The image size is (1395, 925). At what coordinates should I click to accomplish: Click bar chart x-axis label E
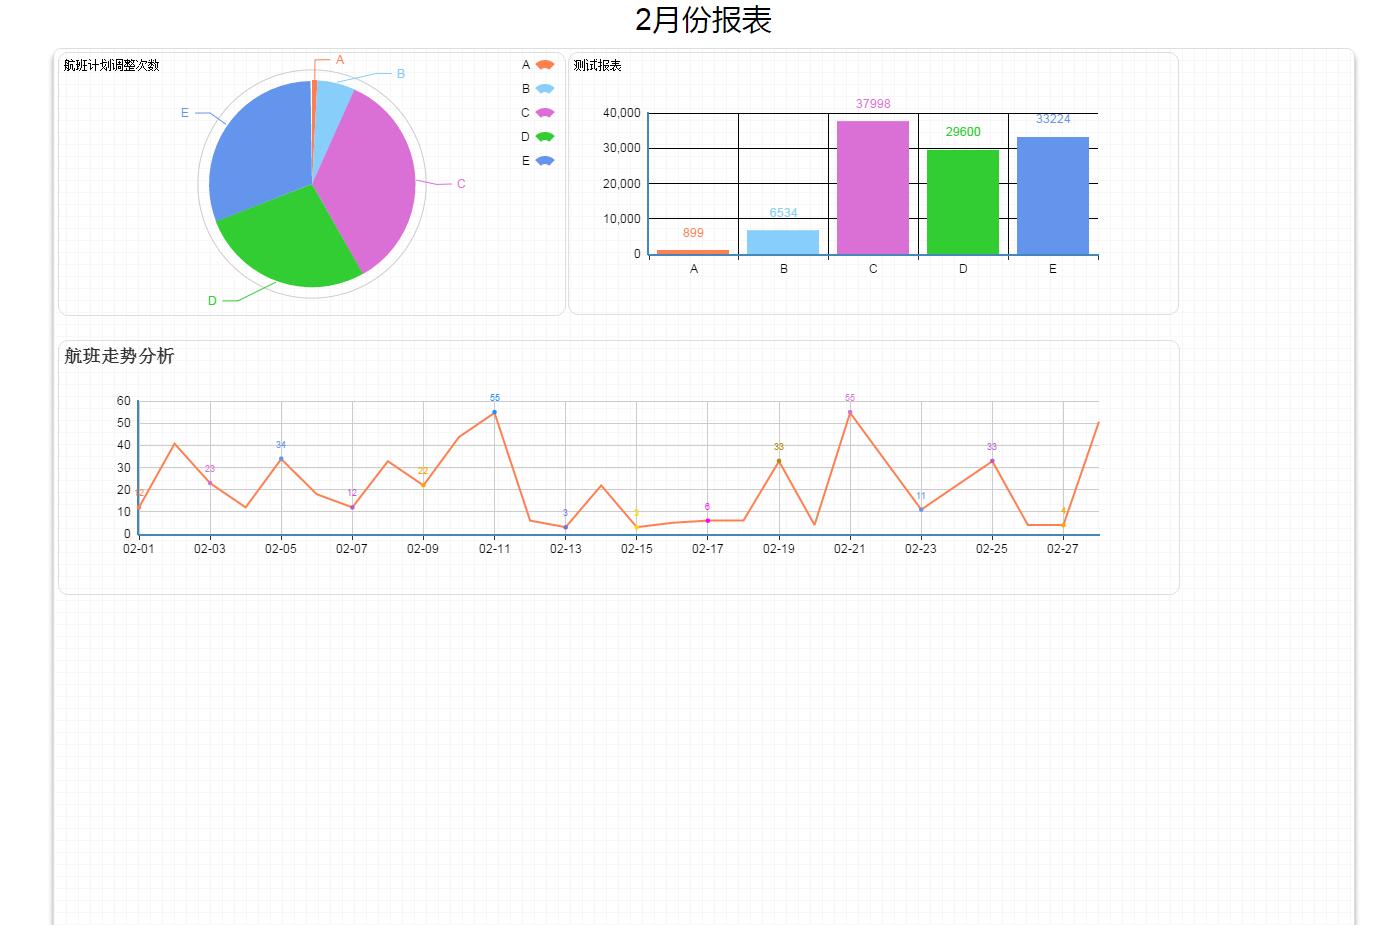click(1053, 269)
